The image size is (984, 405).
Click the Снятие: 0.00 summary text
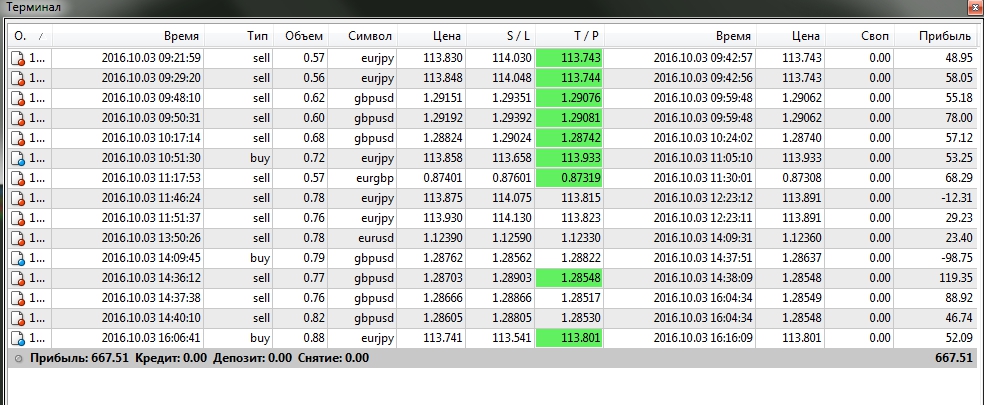tap(334, 359)
